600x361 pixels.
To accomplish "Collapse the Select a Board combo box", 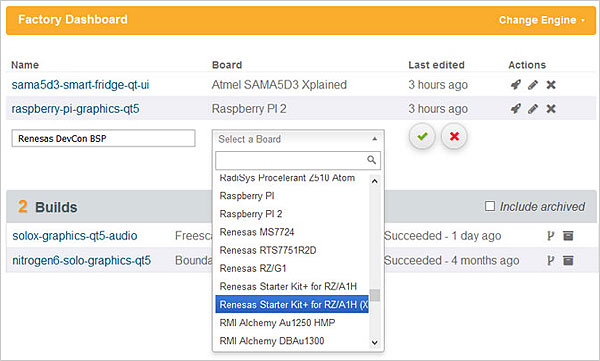I will 298,139.
